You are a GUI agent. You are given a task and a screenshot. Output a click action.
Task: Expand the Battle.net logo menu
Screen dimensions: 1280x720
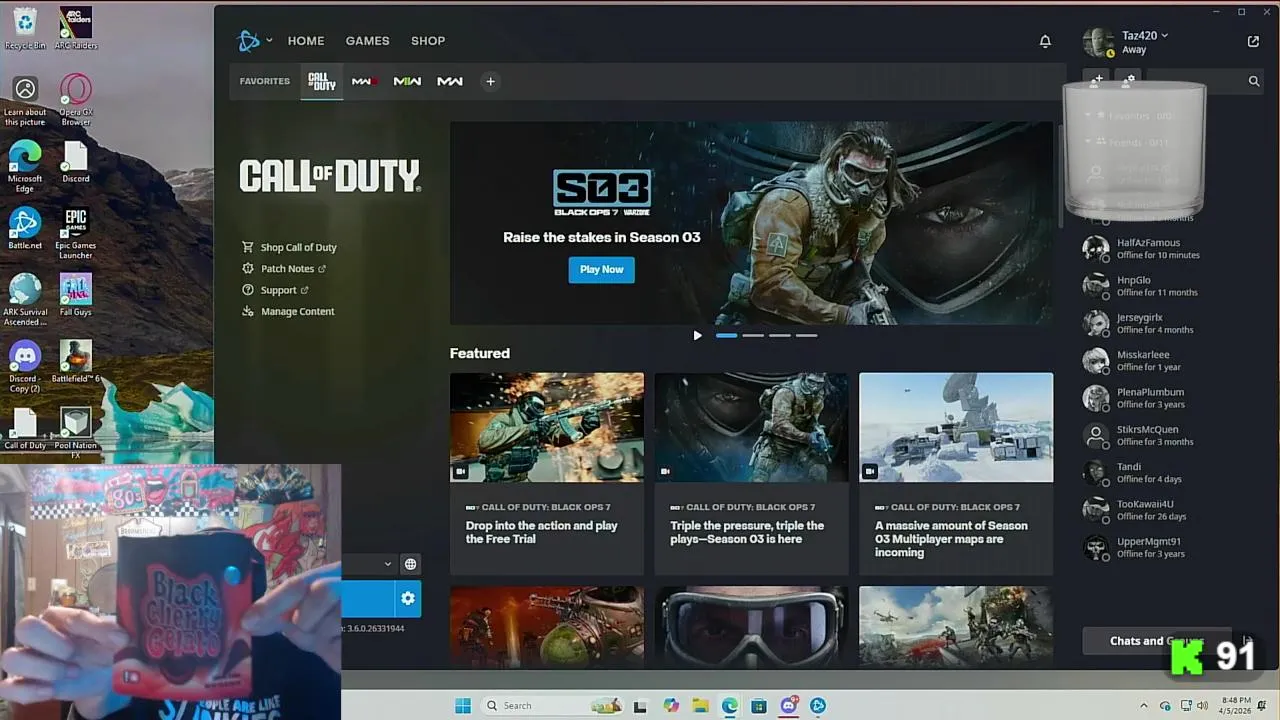pyautogui.click(x=254, y=41)
